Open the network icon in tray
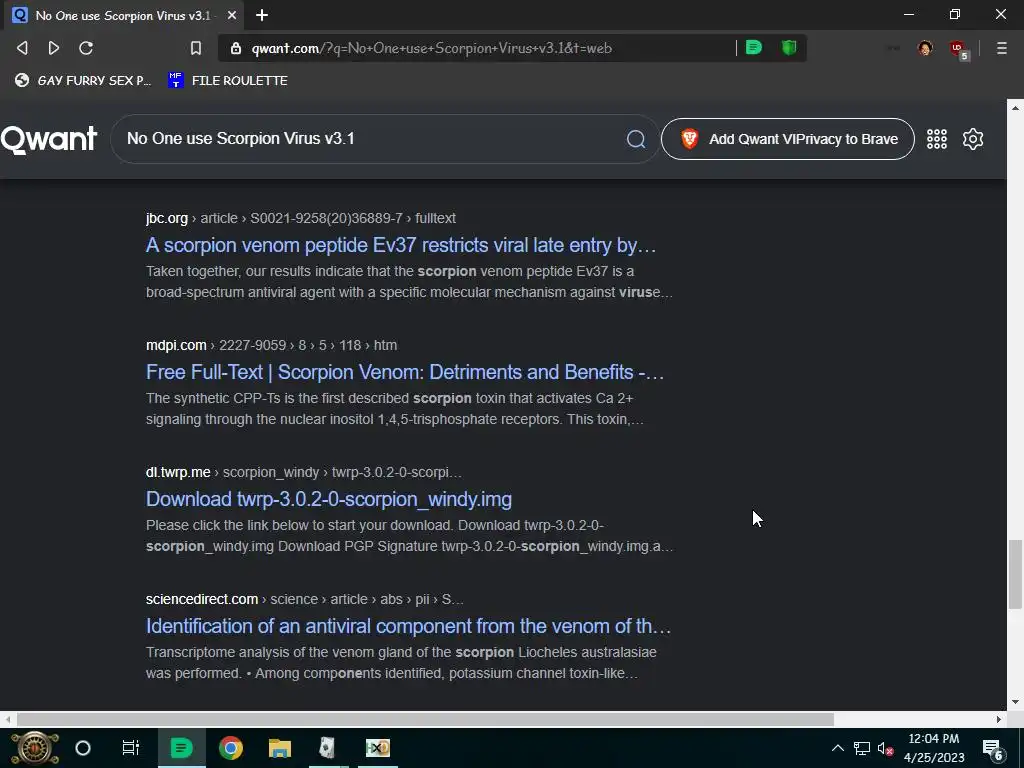 tap(861, 748)
